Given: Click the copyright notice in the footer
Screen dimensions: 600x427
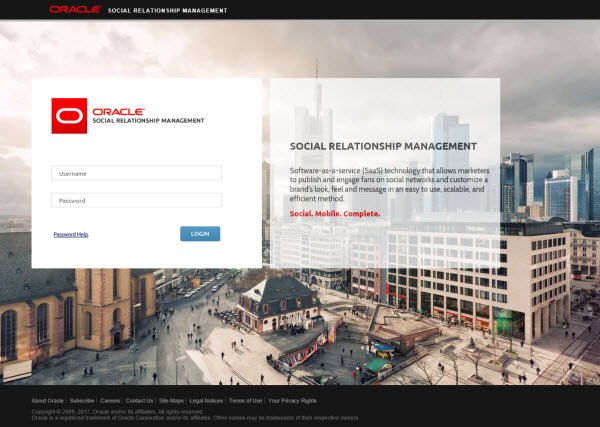Looking at the screenshot, I should tap(118, 411).
